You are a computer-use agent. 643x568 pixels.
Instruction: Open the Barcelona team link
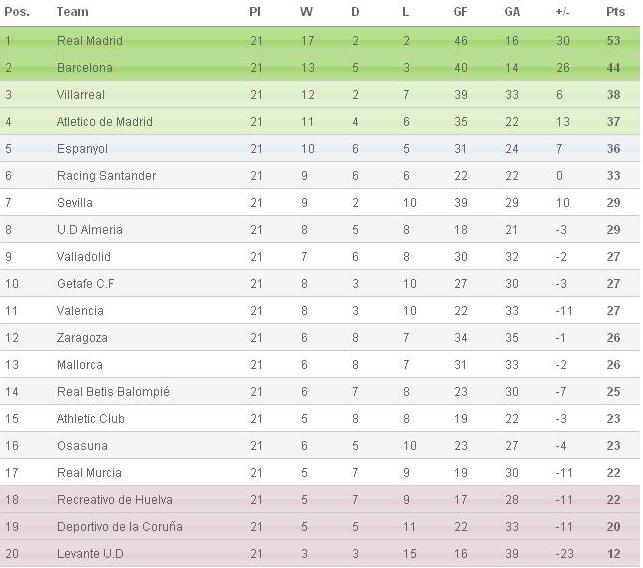[x=84, y=68]
